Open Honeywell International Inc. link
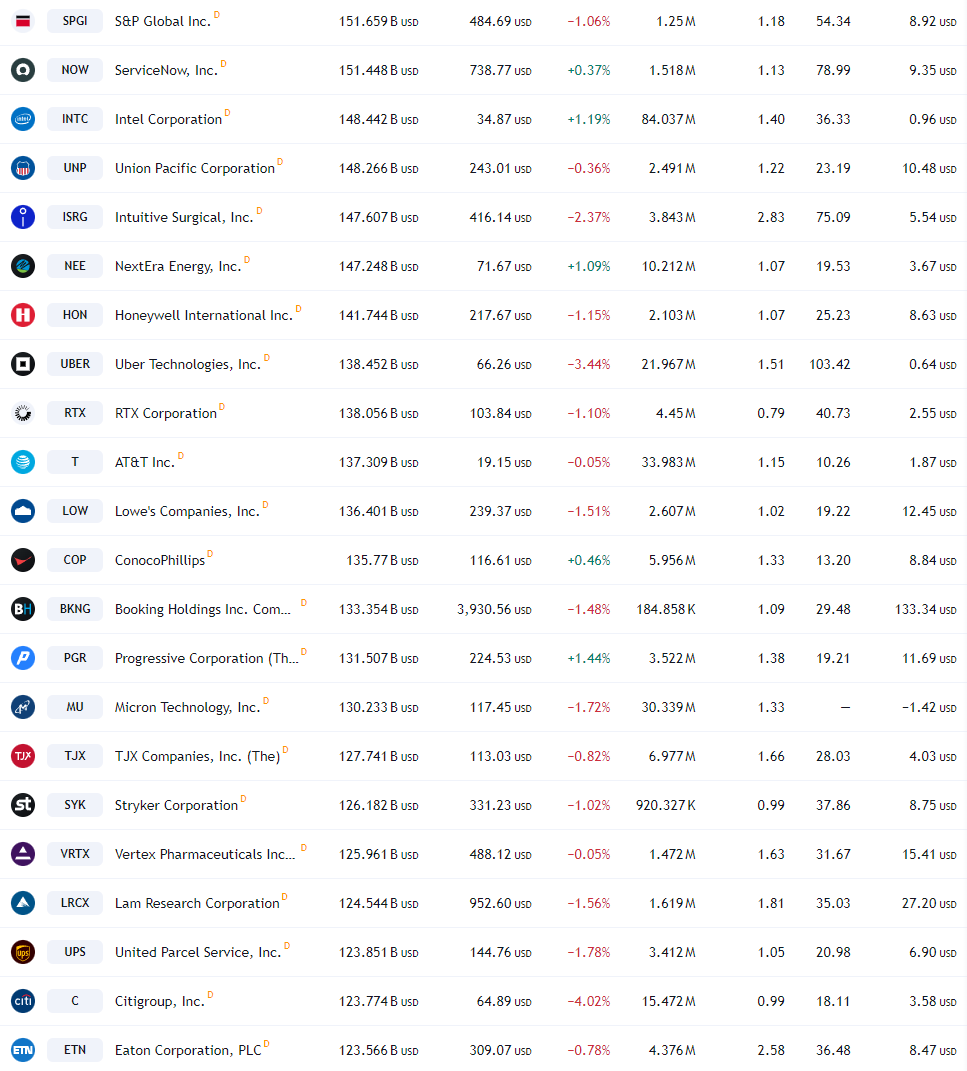Image resolution: width=967 pixels, height=1071 pixels. point(204,316)
